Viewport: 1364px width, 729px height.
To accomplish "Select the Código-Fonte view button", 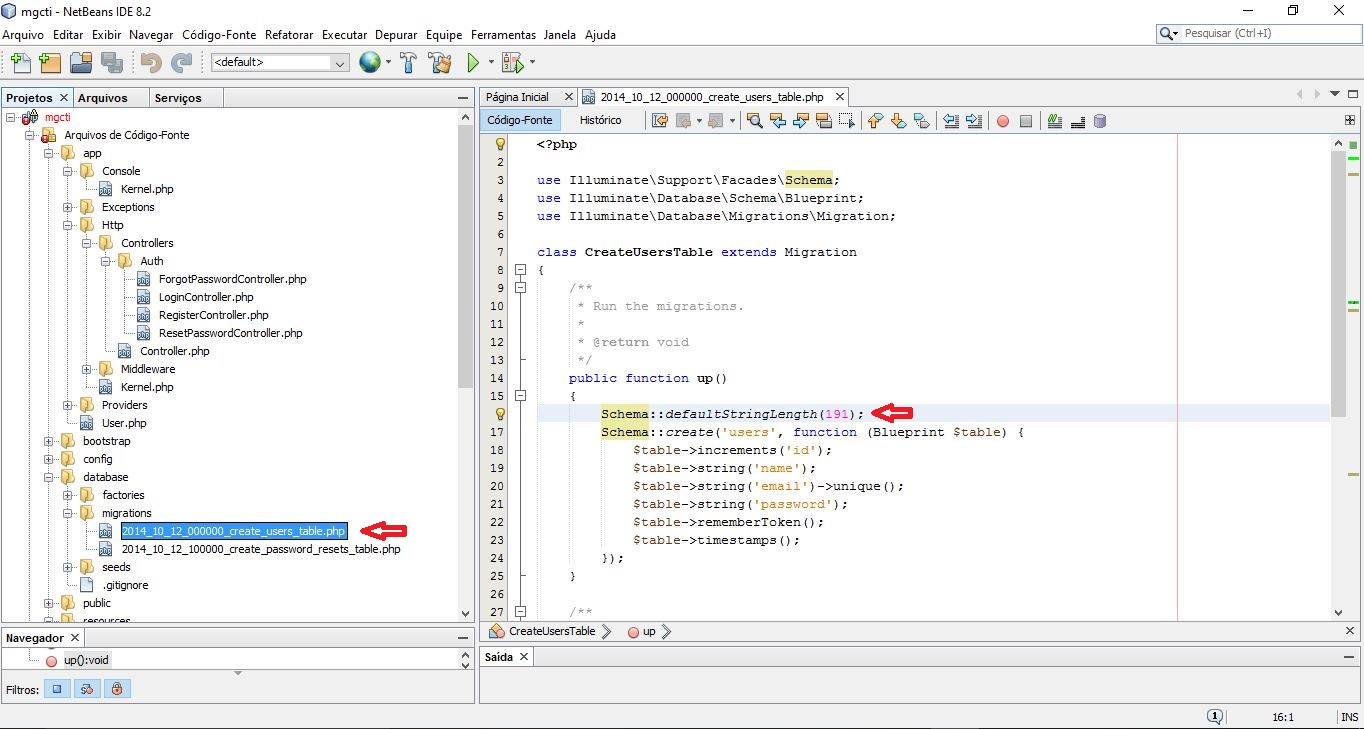I will coord(519,120).
